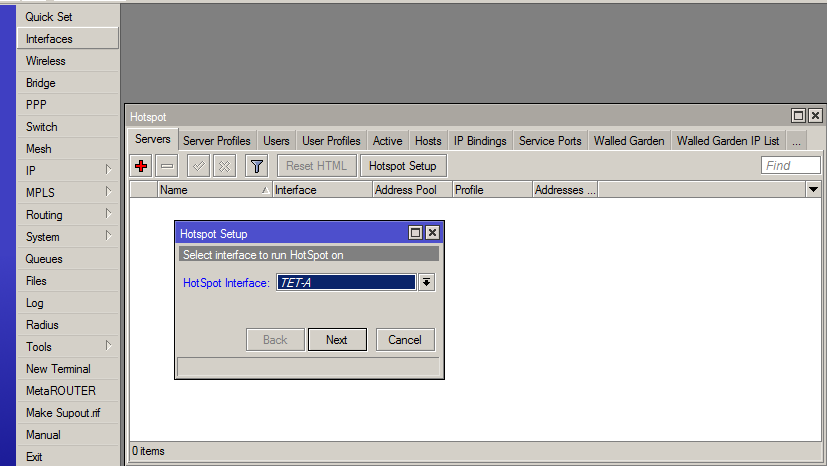This screenshot has width=827, height=466.
Task: Click Exit in the sidebar
Action: (x=68, y=457)
